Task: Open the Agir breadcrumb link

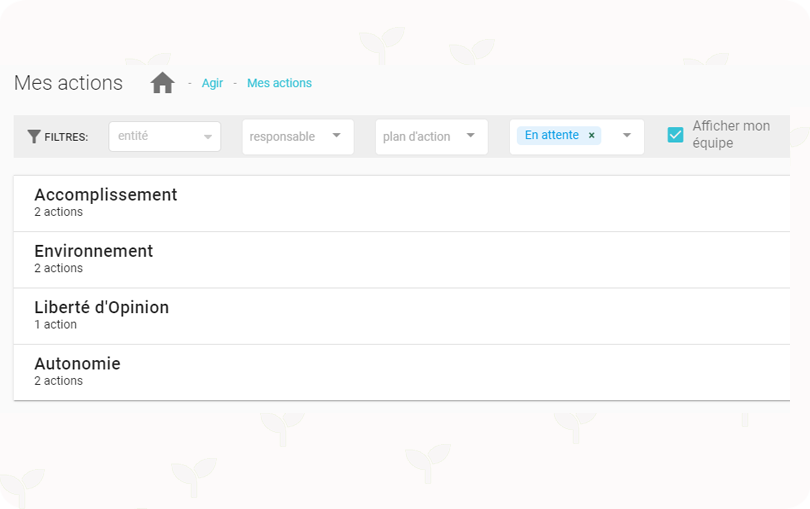Action: click(x=212, y=83)
